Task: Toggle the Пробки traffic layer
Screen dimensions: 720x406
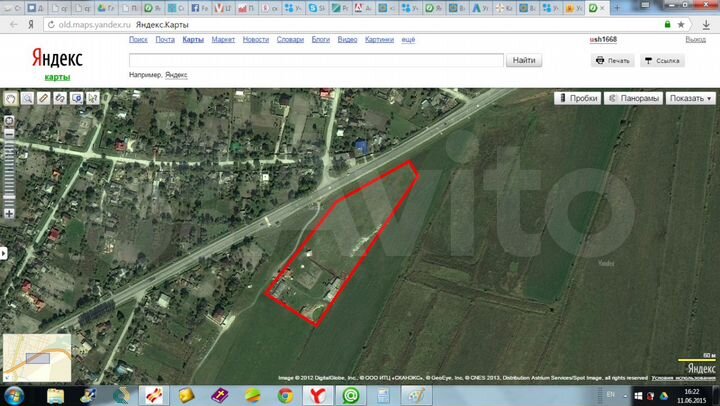Action: (579, 98)
